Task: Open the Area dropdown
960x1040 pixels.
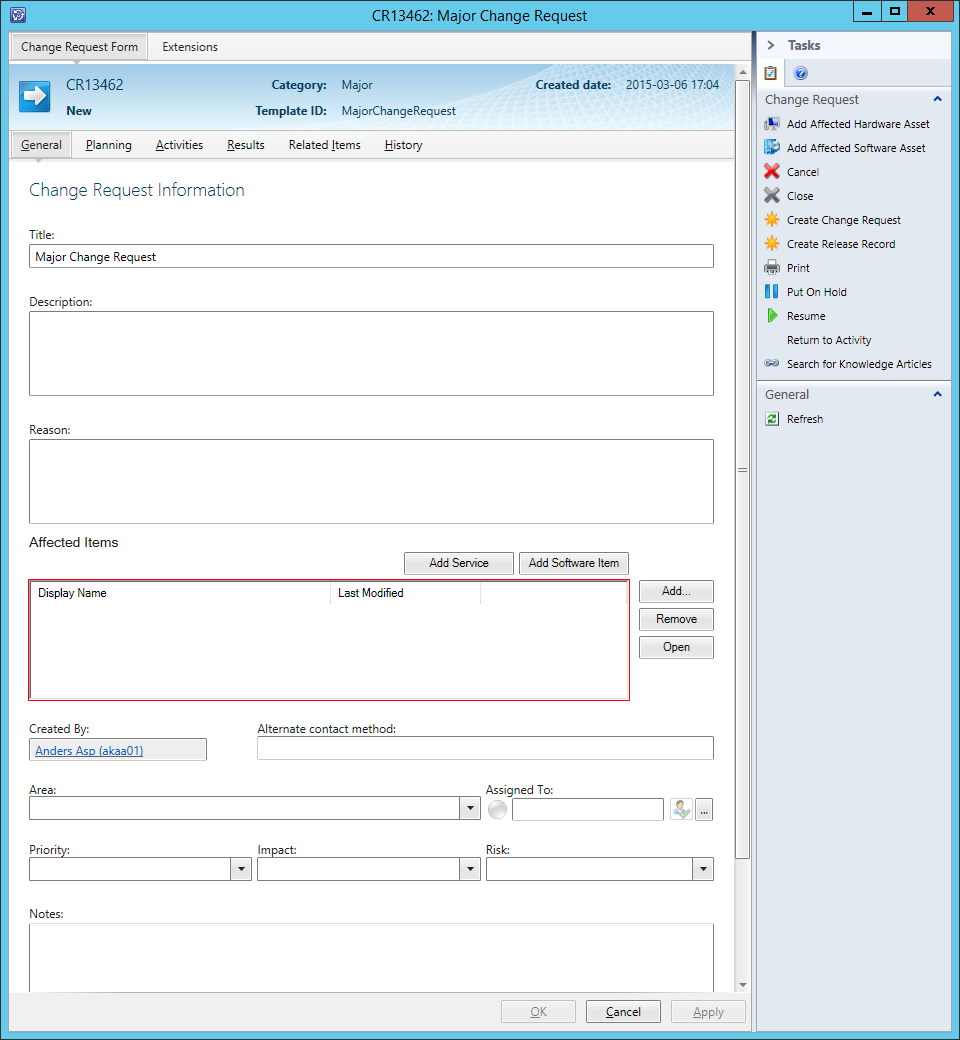Action: click(470, 808)
